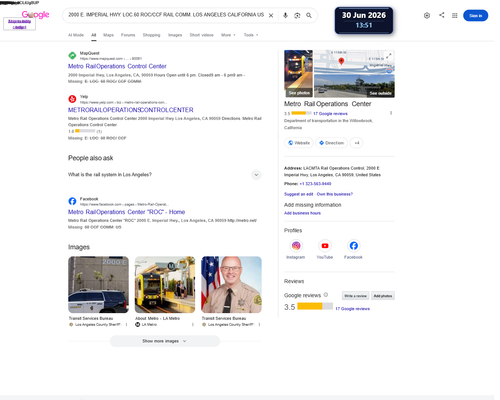The image size is (500, 400).
Task: Expand the +4 more actions chip
Action: [357, 143]
